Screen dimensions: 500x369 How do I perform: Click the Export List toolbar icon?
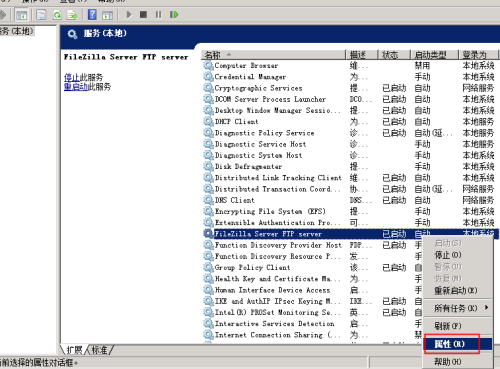tap(72, 15)
